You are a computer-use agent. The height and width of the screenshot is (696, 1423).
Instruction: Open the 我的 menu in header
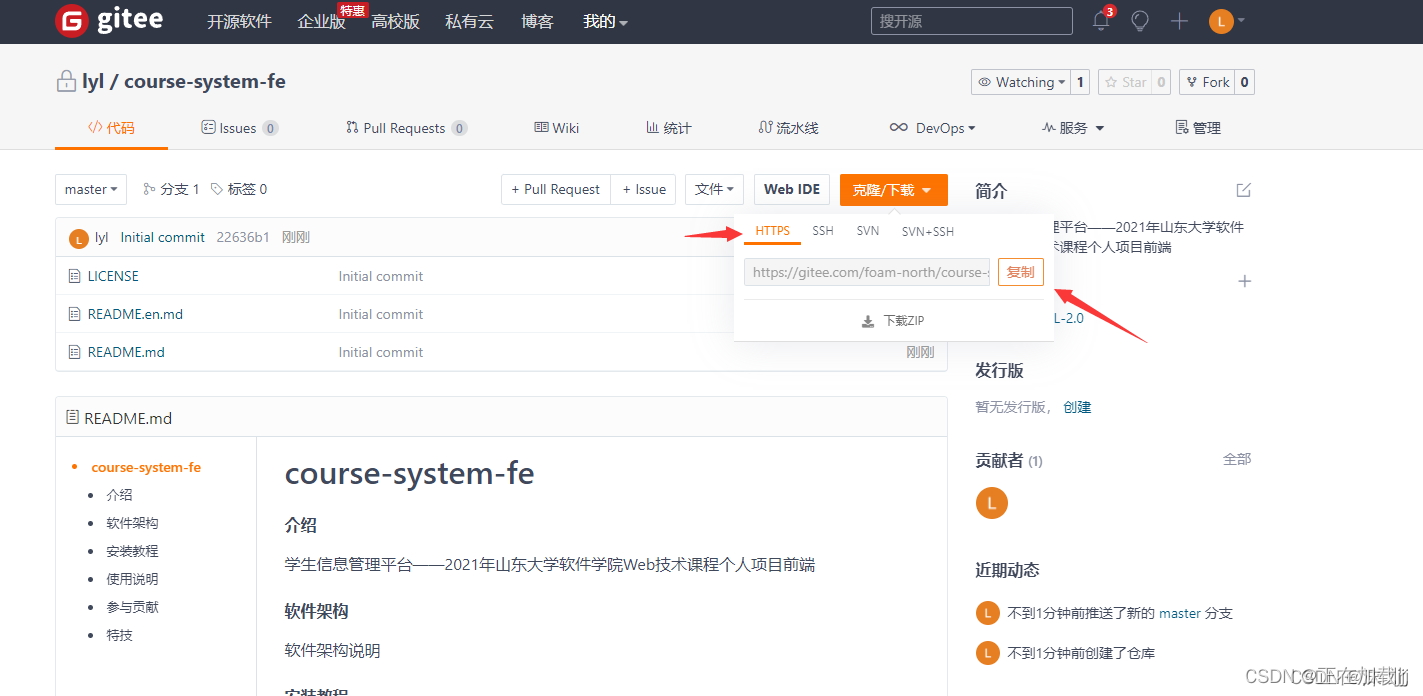605,21
